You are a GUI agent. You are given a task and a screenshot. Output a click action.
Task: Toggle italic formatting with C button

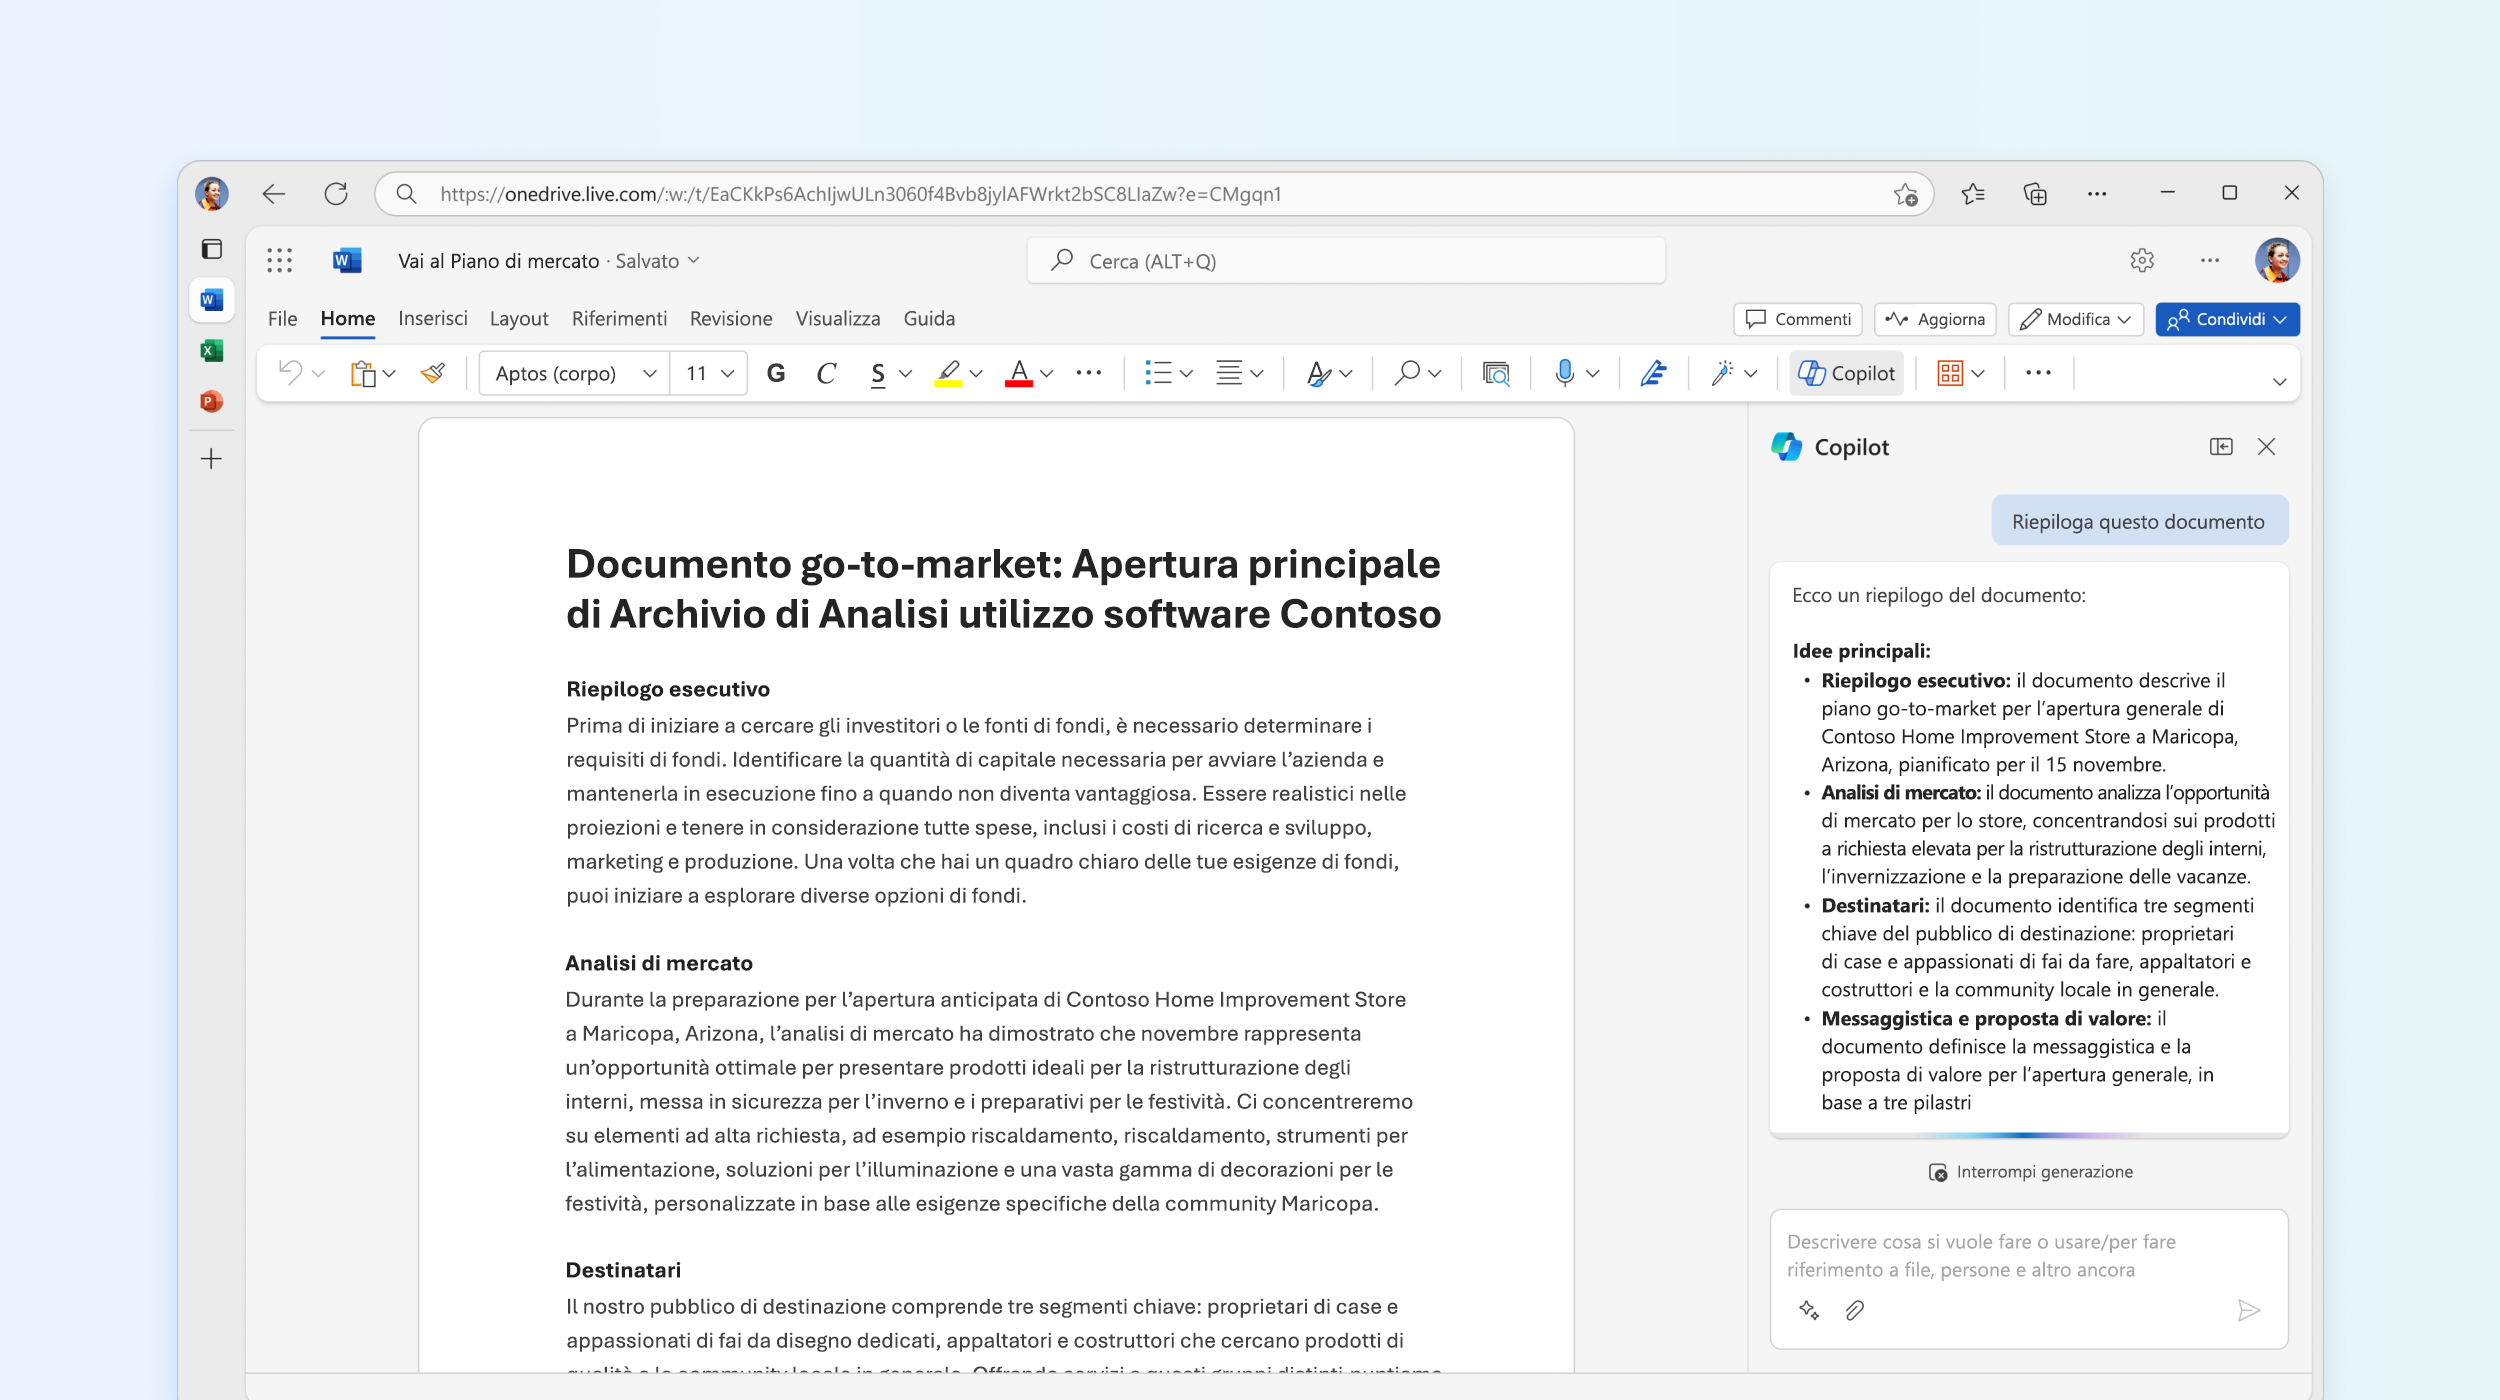[x=825, y=373]
